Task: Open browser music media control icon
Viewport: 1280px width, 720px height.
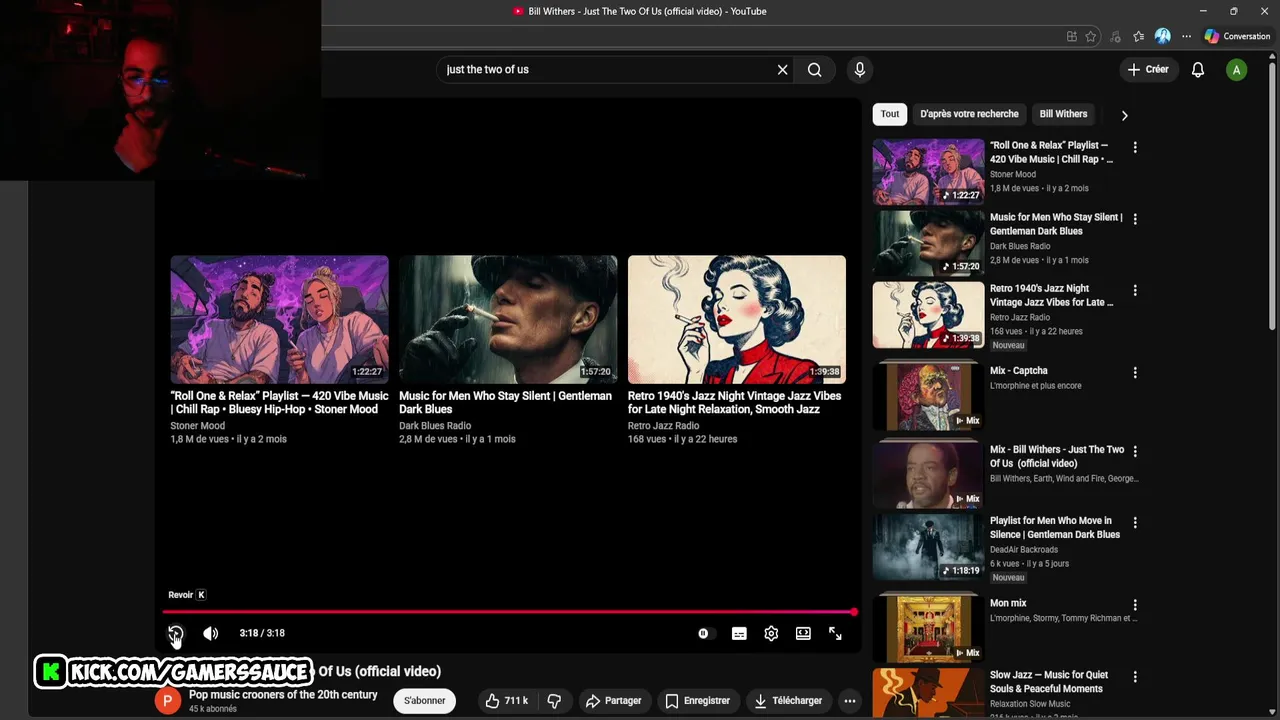Action: [x=1115, y=37]
